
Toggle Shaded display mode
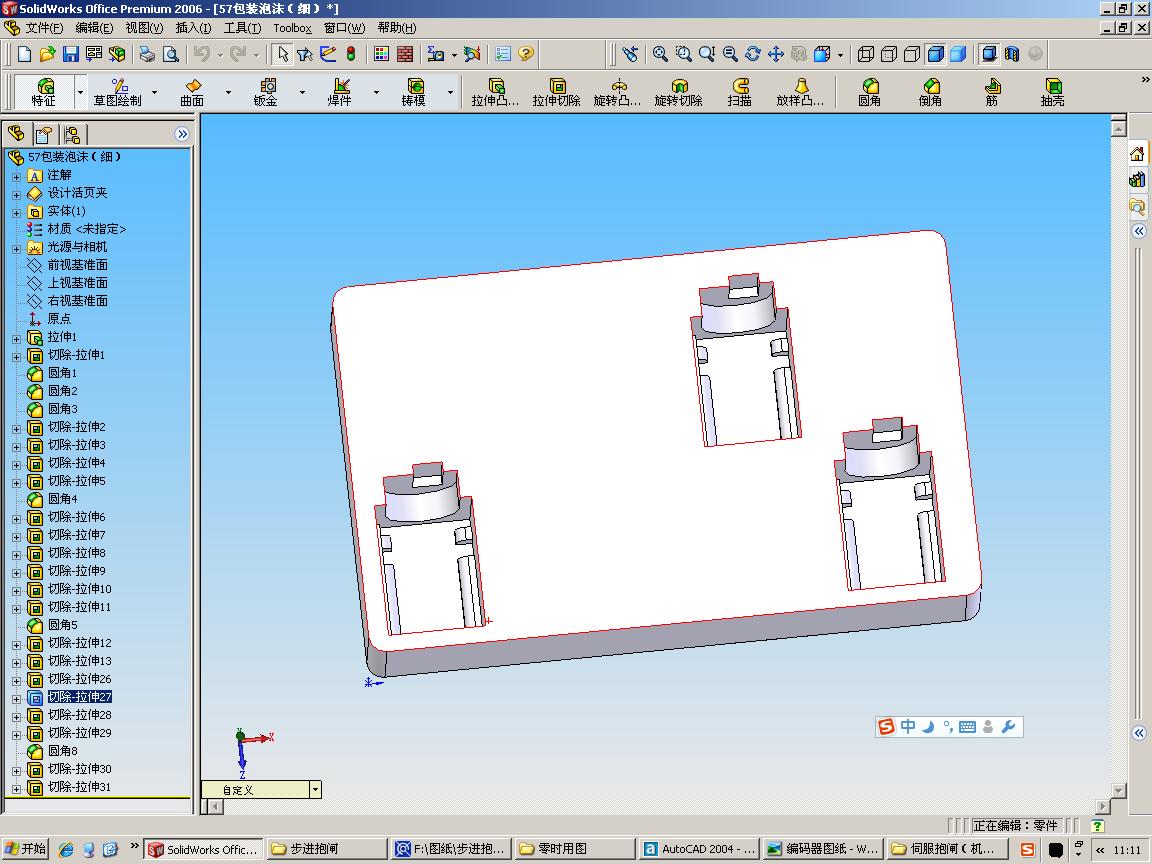tap(958, 54)
